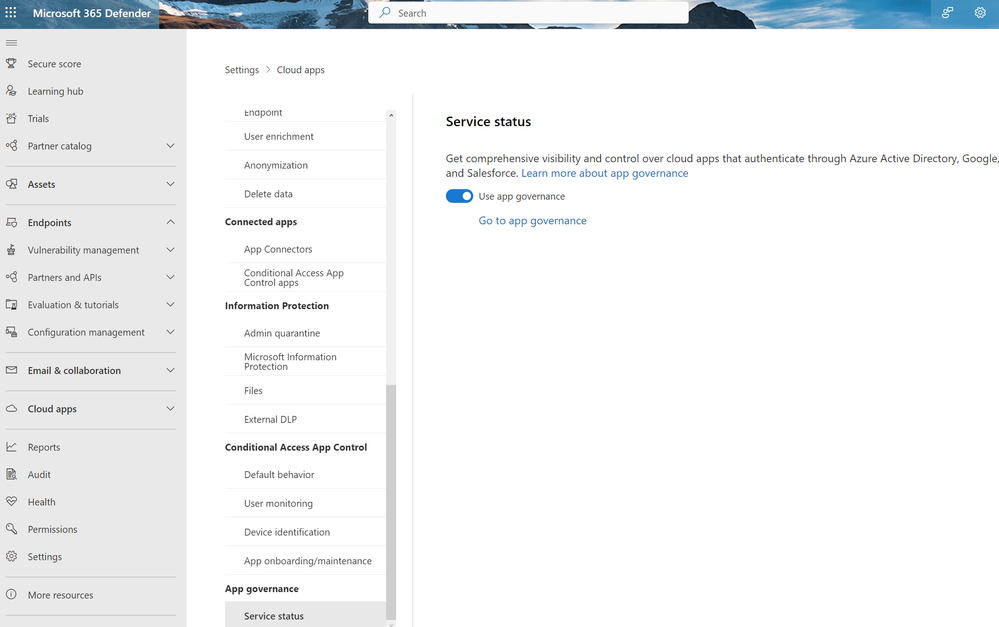Click the Endpoints device icon
This screenshot has height=627, width=999.
pyautogui.click(x=11, y=222)
